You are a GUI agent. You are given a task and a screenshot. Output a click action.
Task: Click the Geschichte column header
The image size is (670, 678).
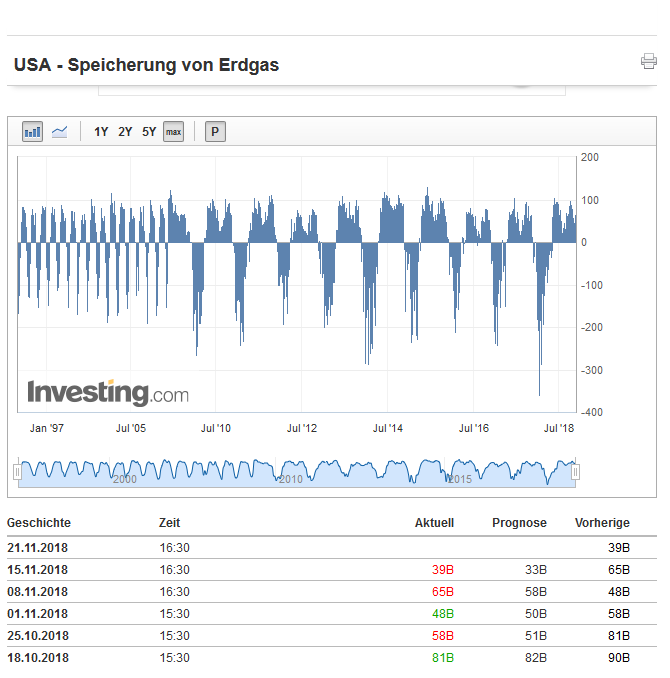(39, 522)
